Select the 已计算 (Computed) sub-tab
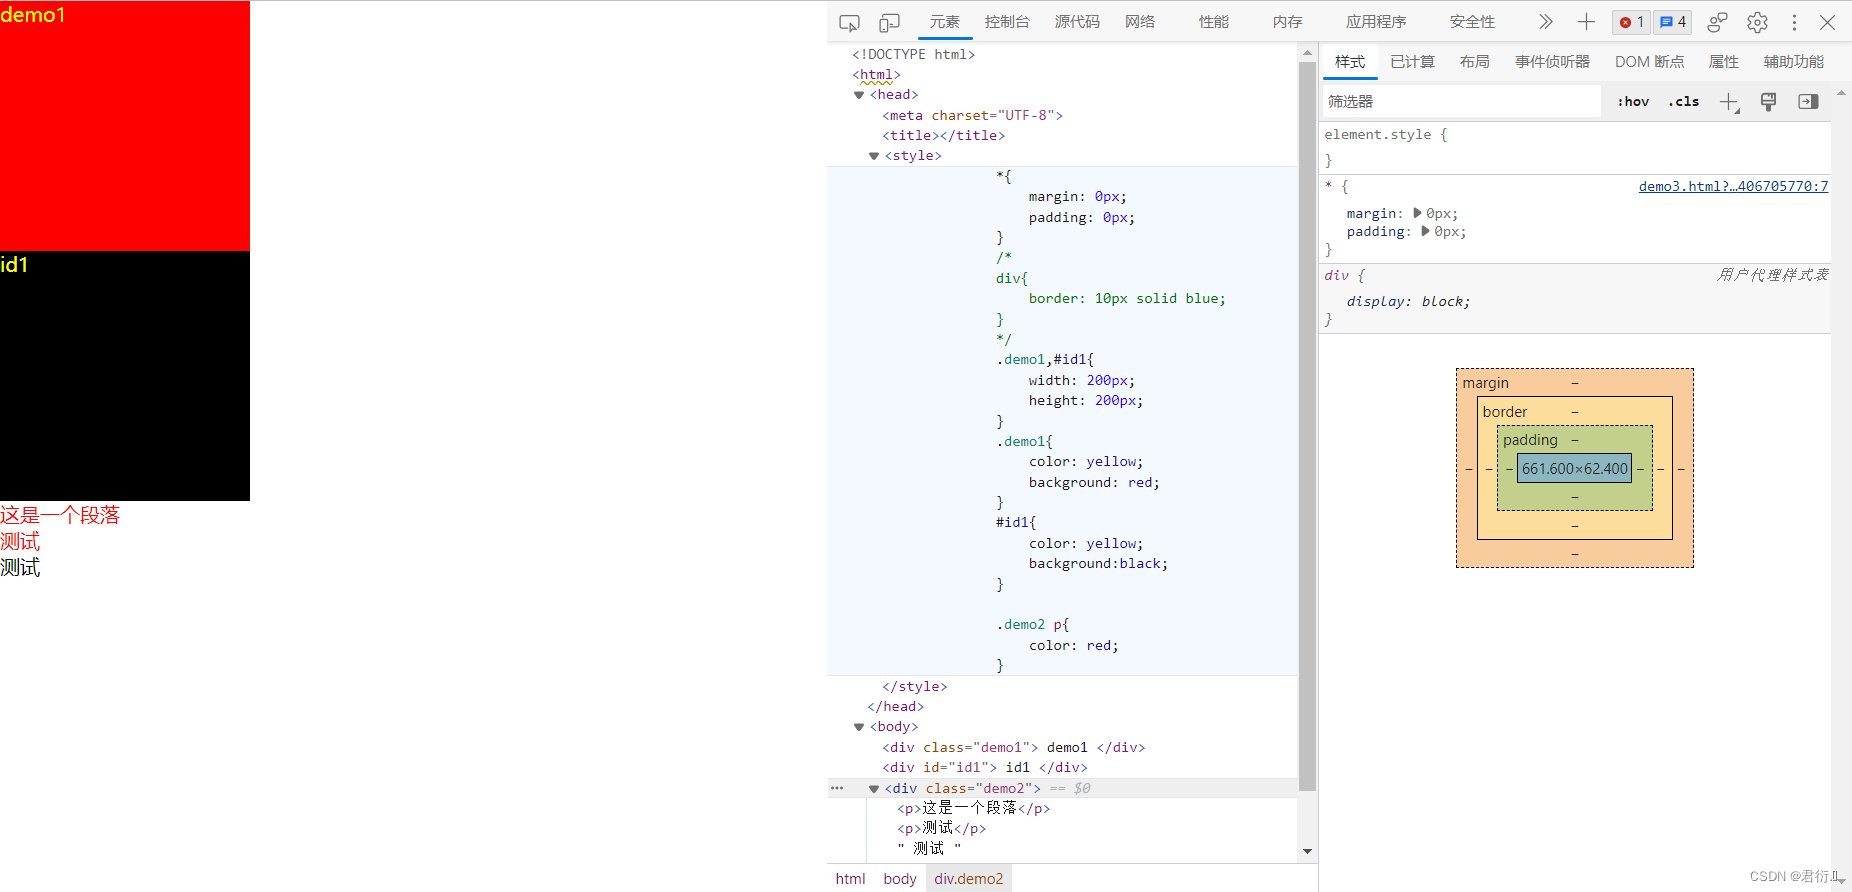The image size is (1852, 892). (1412, 62)
